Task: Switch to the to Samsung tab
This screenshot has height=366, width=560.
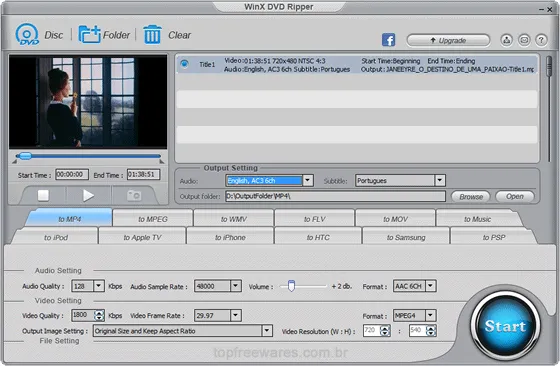Action: coord(406,237)
